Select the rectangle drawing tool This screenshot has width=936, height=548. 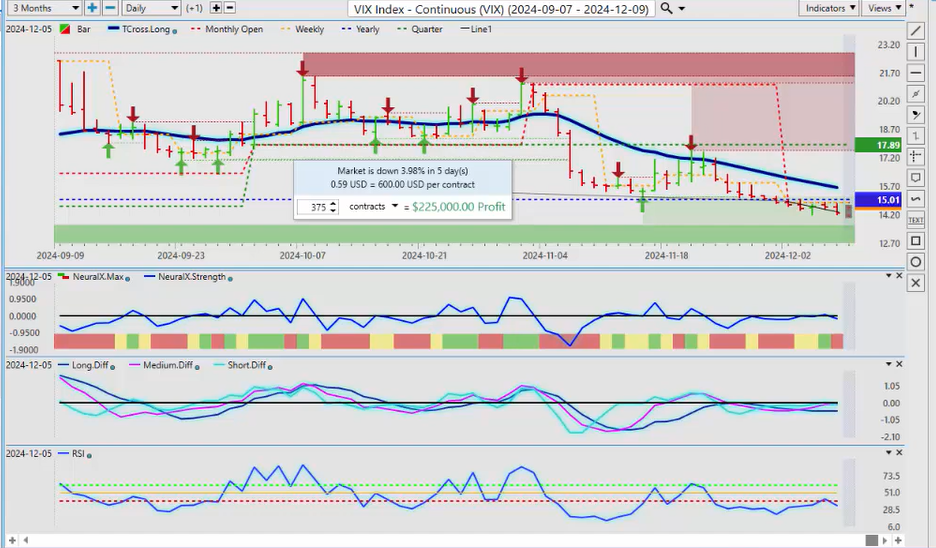(917, 241)
